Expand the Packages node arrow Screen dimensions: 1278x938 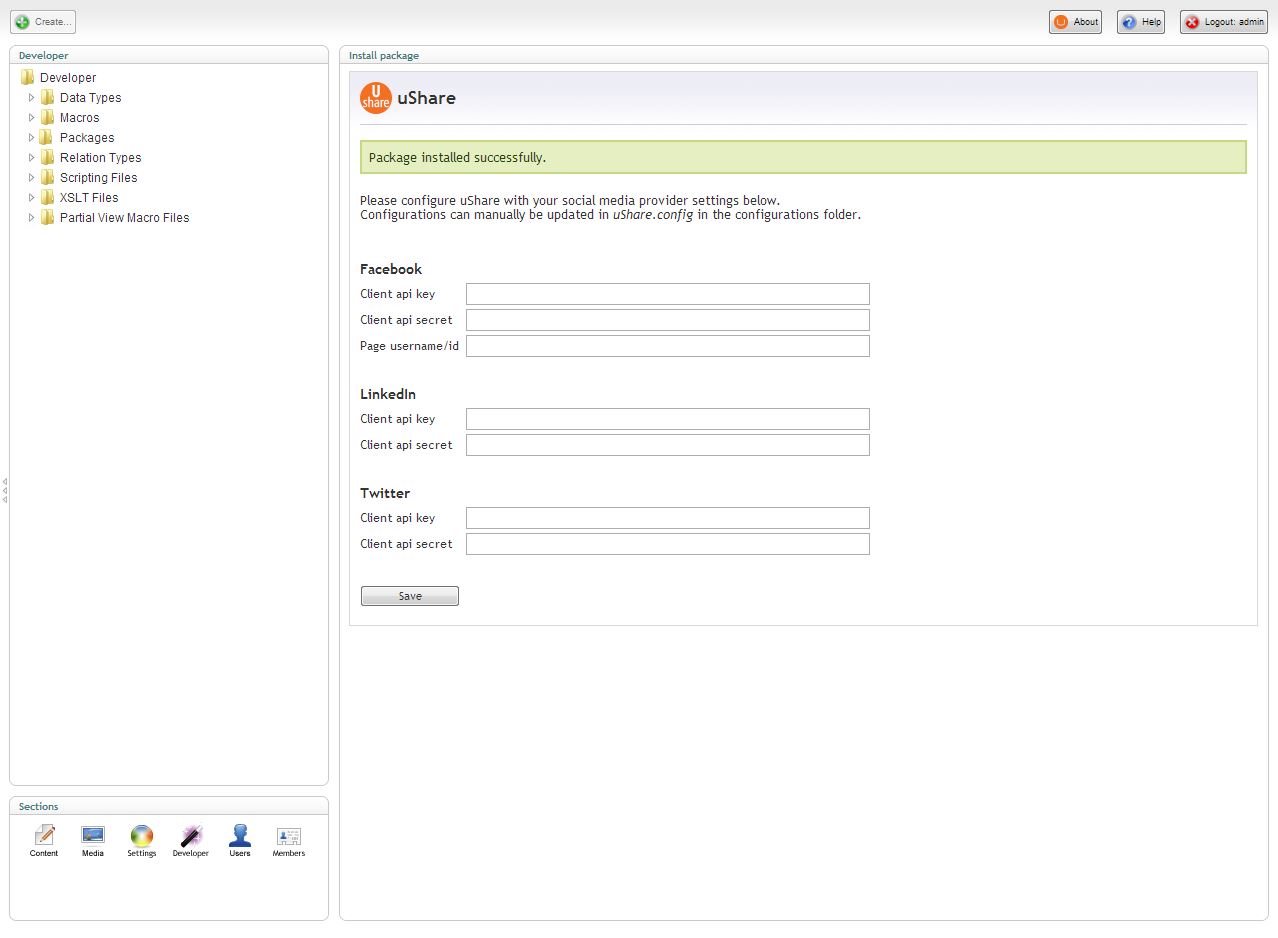(32, 138)
